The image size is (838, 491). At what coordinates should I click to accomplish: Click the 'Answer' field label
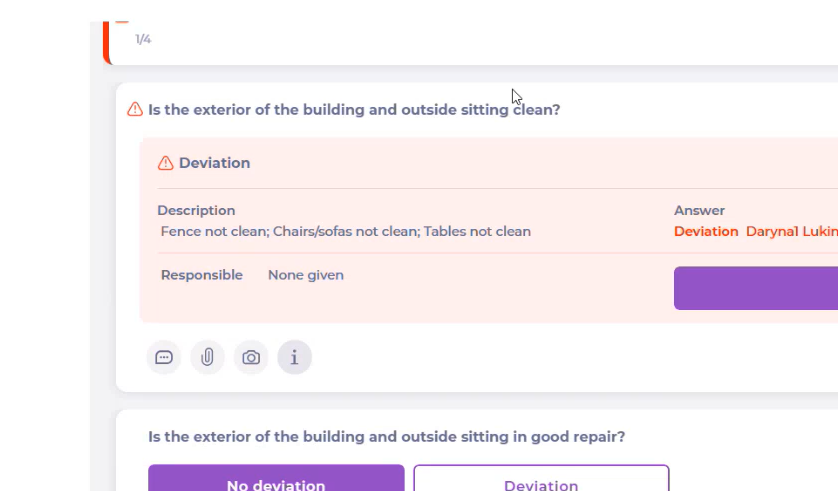(699, 210)
